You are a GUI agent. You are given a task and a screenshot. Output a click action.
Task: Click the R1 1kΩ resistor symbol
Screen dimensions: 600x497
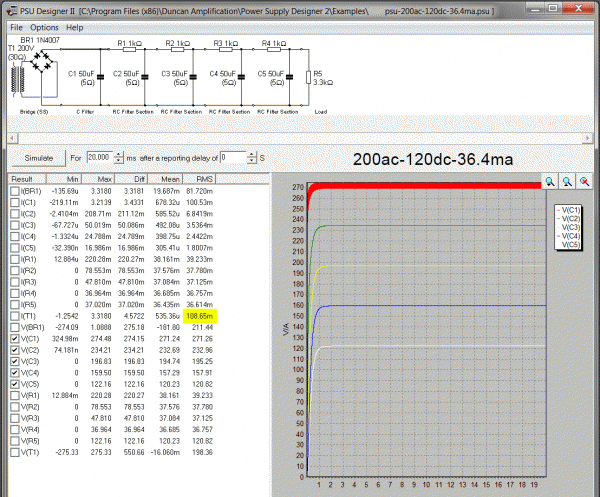coord(129,49)
